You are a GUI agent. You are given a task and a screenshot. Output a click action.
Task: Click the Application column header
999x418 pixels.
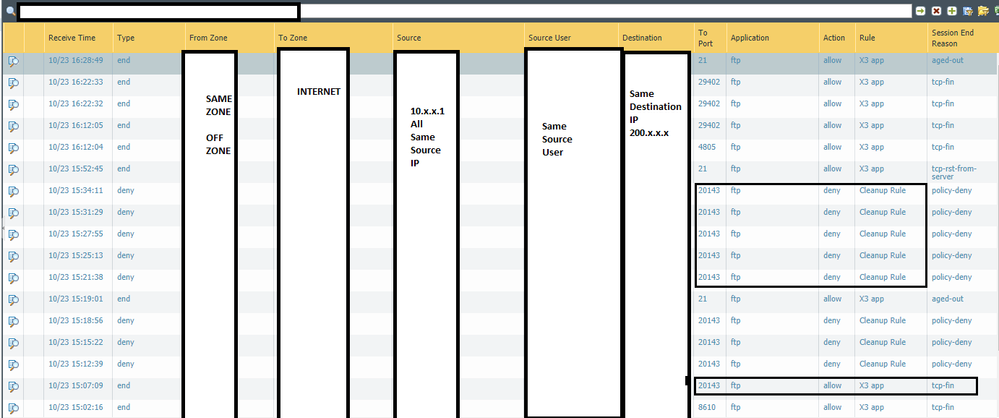click(x=750, y=38)
